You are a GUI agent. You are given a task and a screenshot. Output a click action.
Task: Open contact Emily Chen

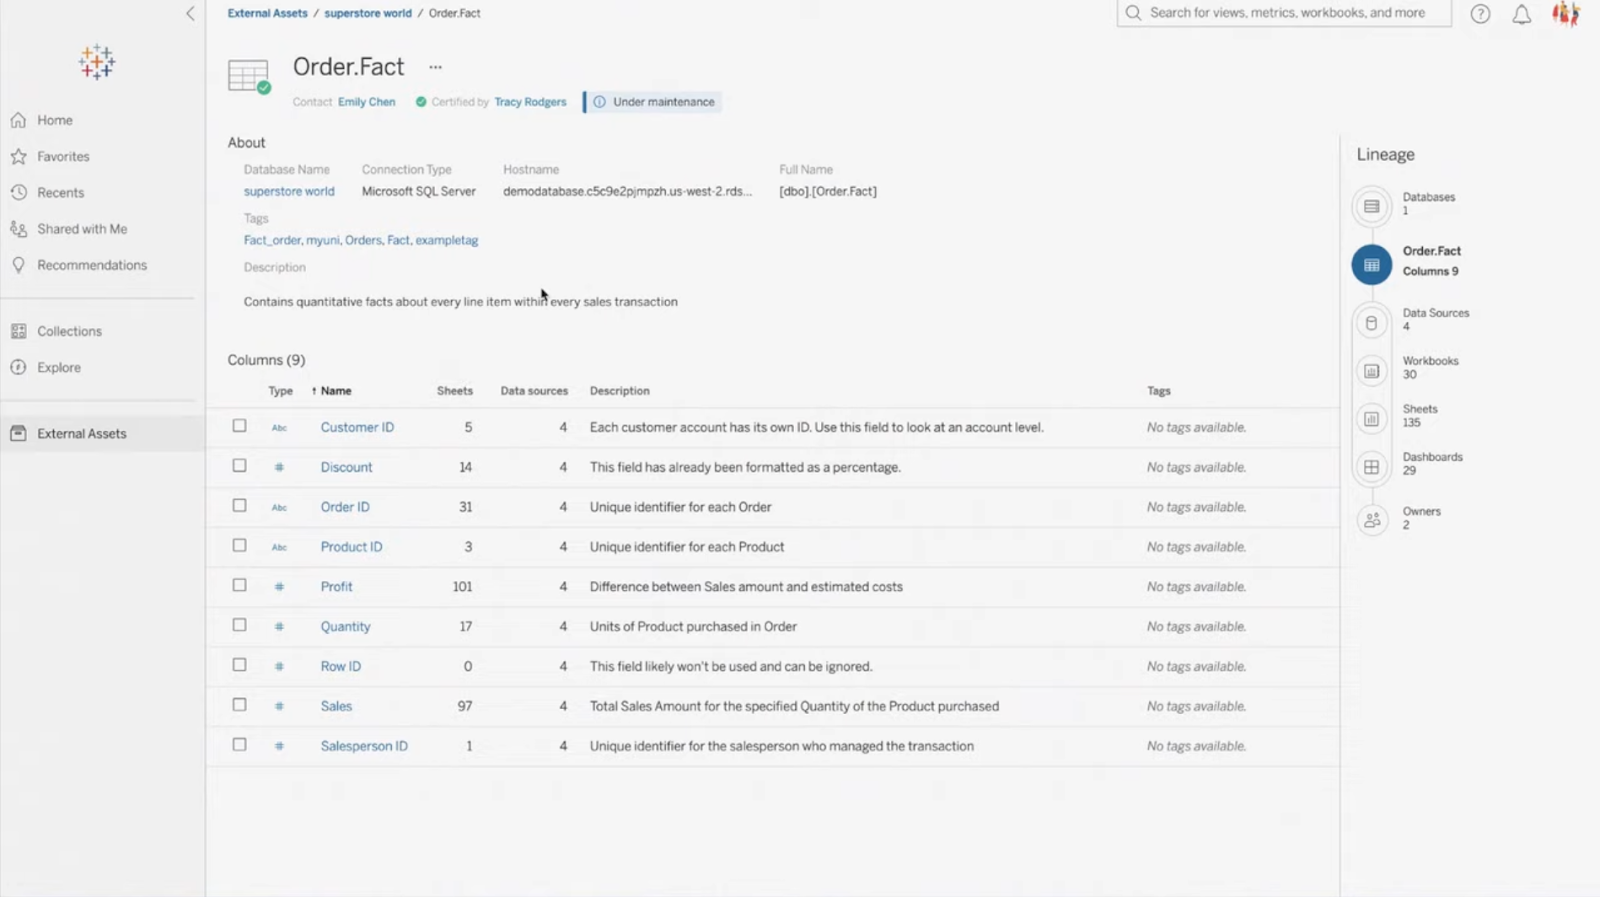point(366,102)
